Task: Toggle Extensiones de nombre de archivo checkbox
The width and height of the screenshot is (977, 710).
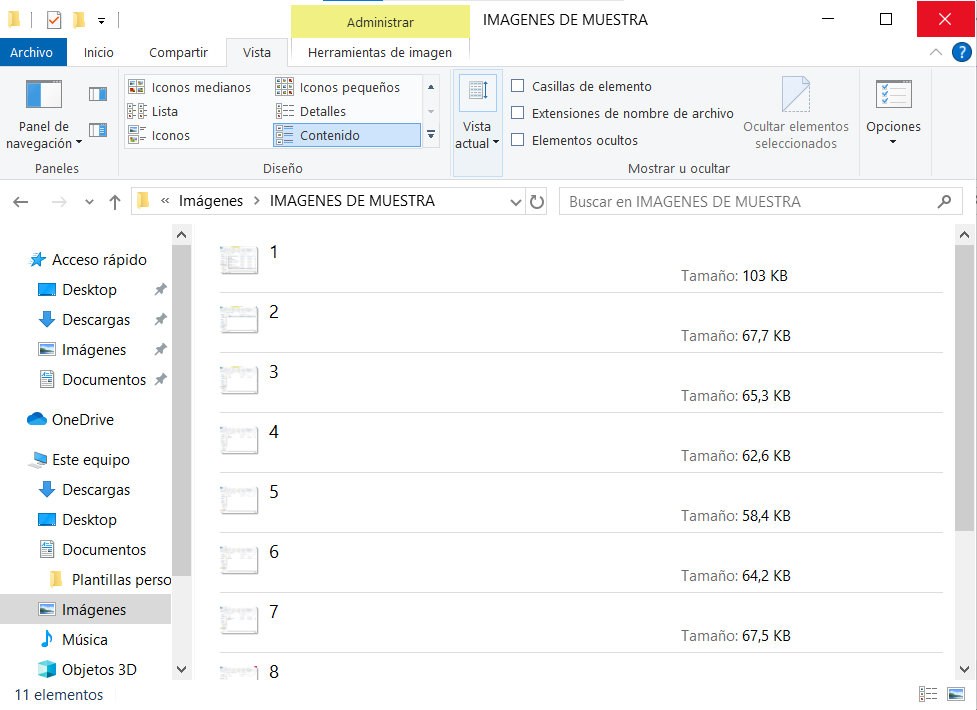Action: (518, 113)
